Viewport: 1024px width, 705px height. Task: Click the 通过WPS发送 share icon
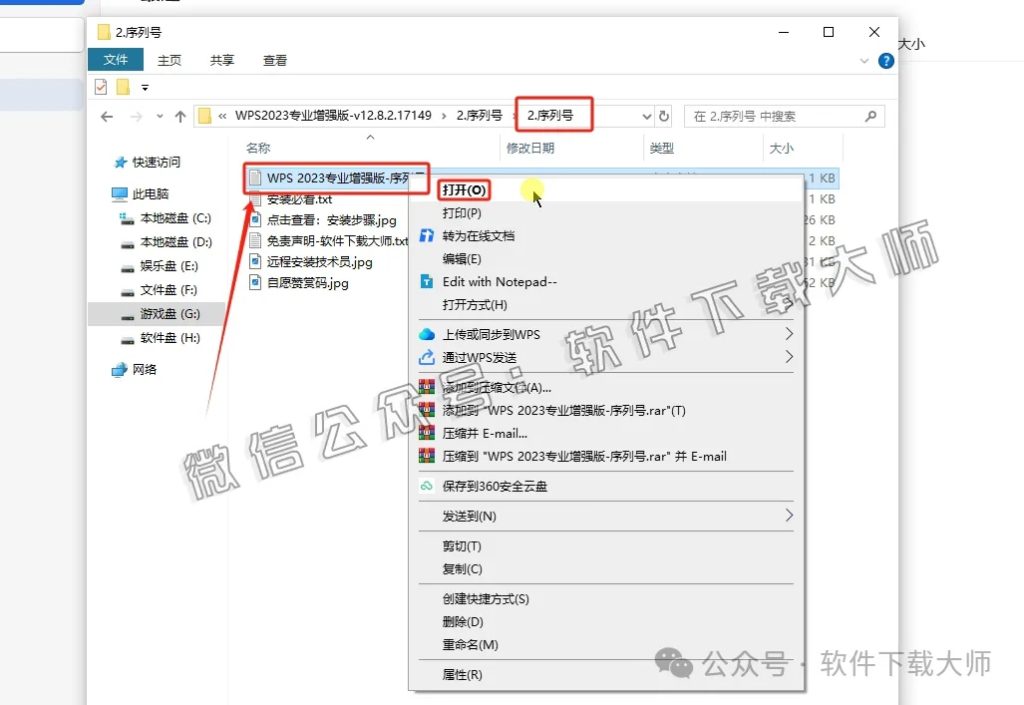(428, 357)
